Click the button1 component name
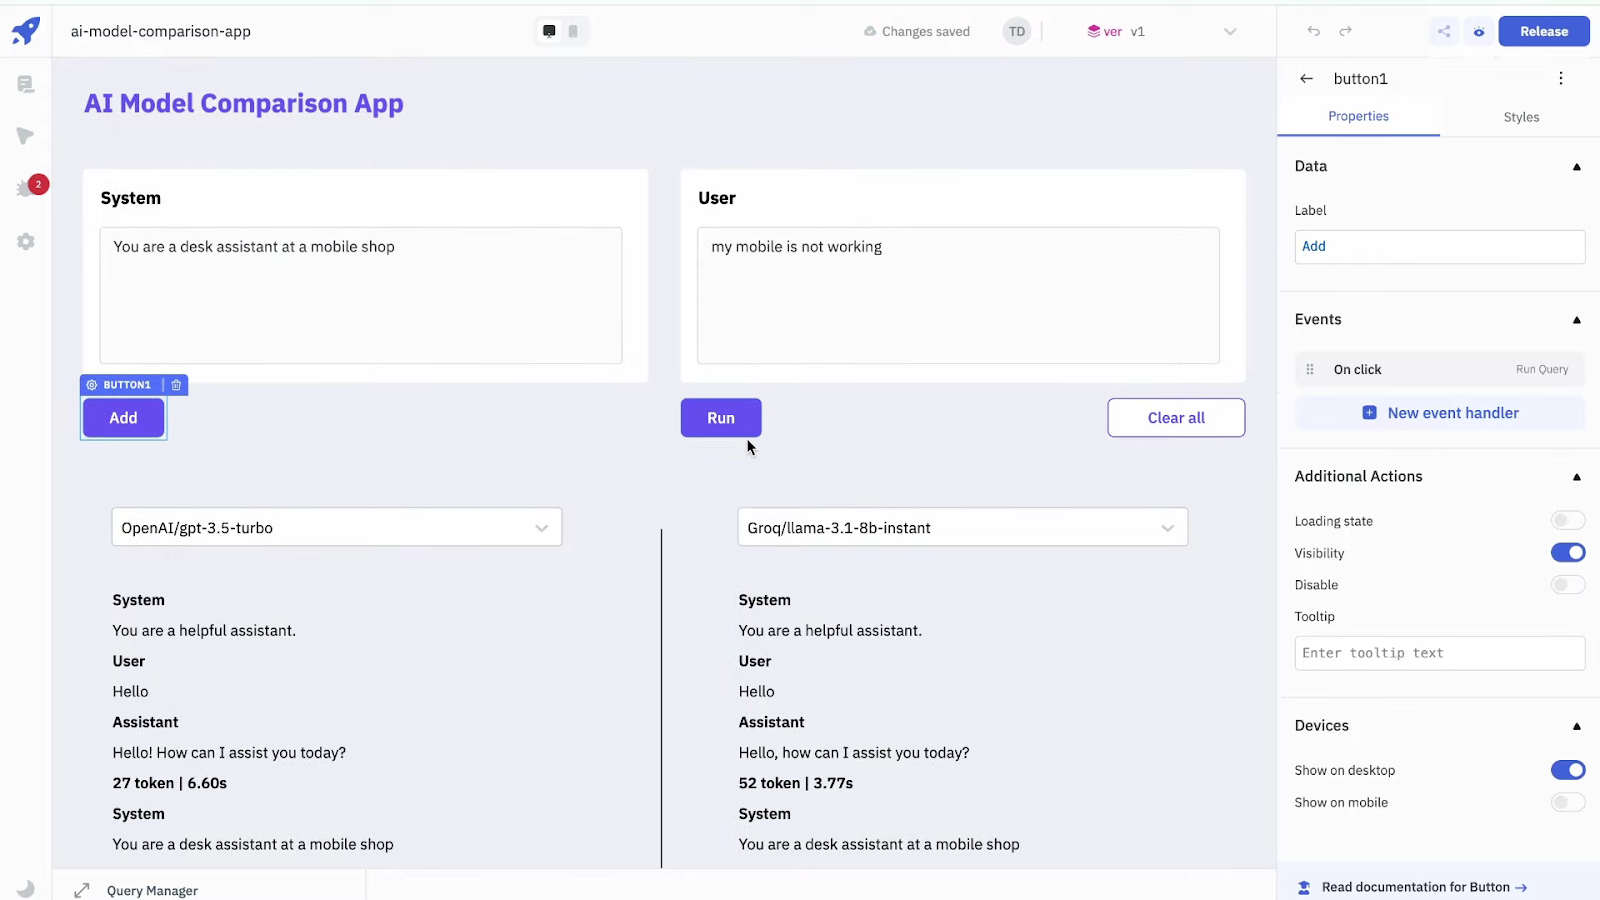Viewport: 1600px width, 900px height. pyautogui.click(x=1360, y=78)
